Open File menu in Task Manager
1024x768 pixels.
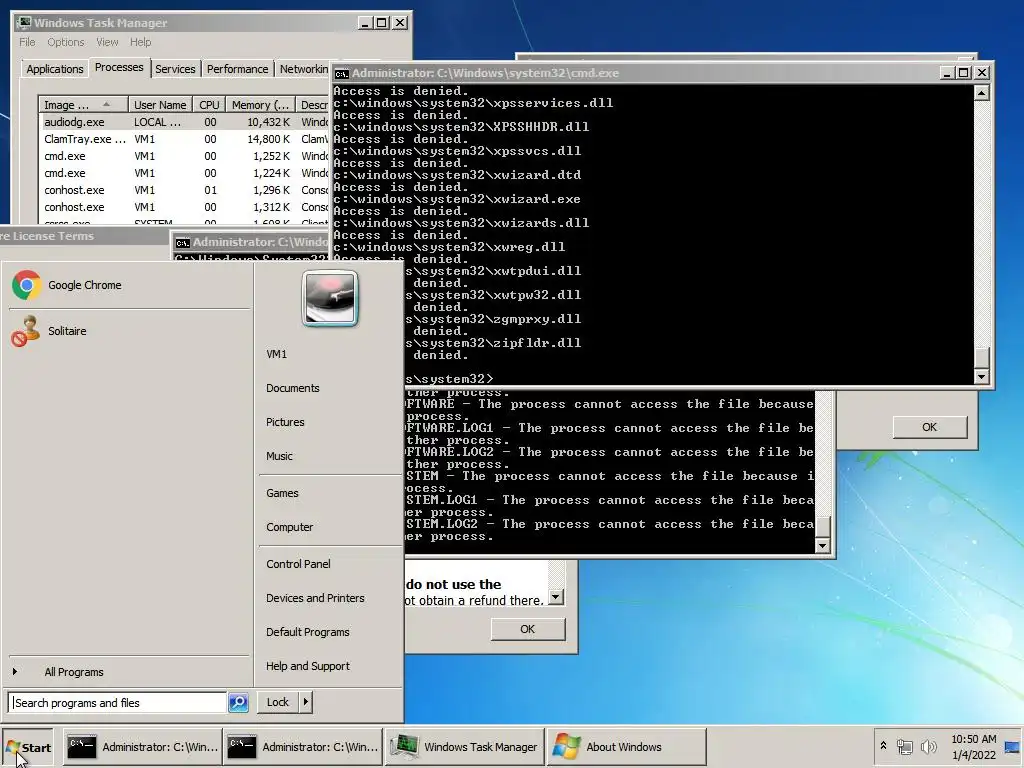(27, 42)
